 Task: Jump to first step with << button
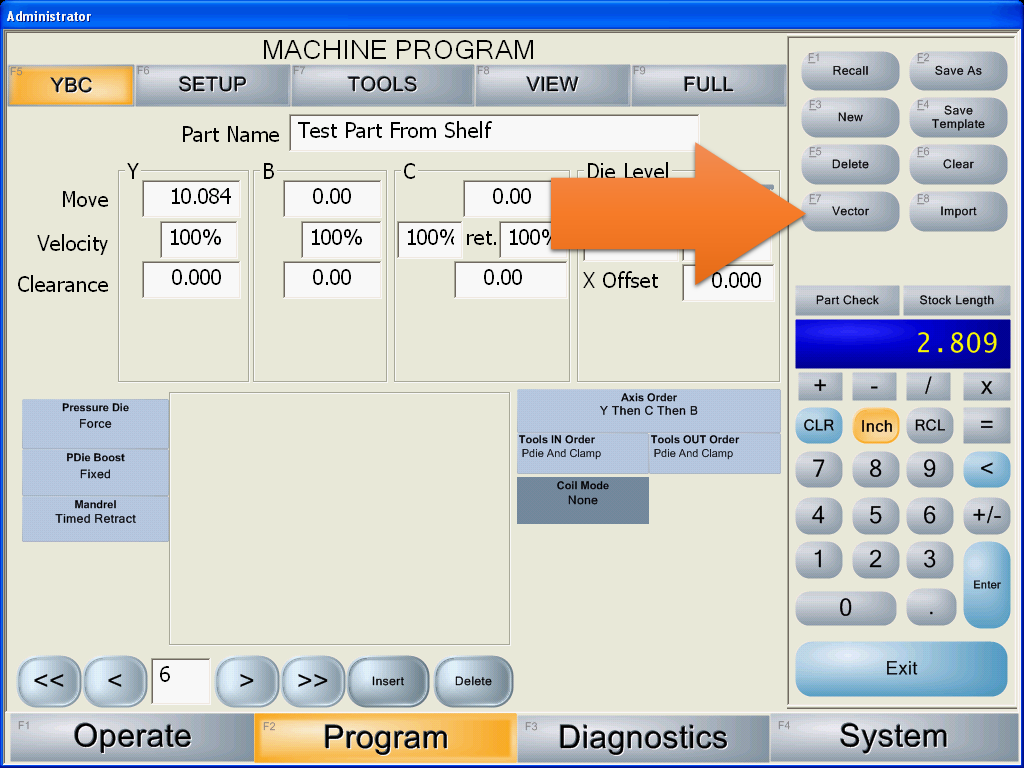[x=49, y=681]
